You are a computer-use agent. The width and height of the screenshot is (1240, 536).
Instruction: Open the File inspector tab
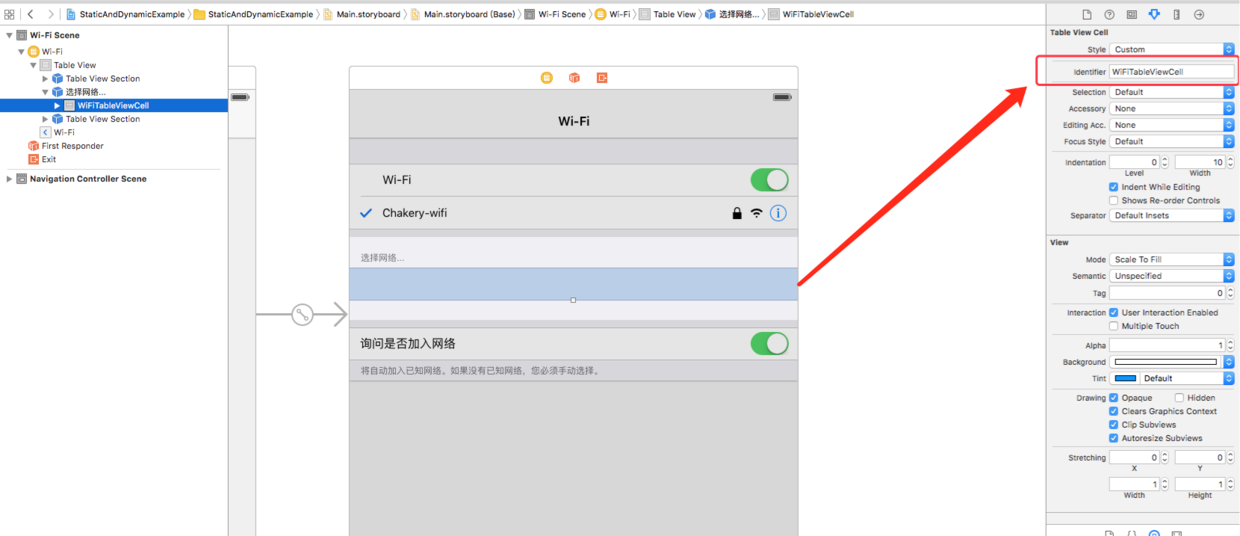[x=1087, y=15]
